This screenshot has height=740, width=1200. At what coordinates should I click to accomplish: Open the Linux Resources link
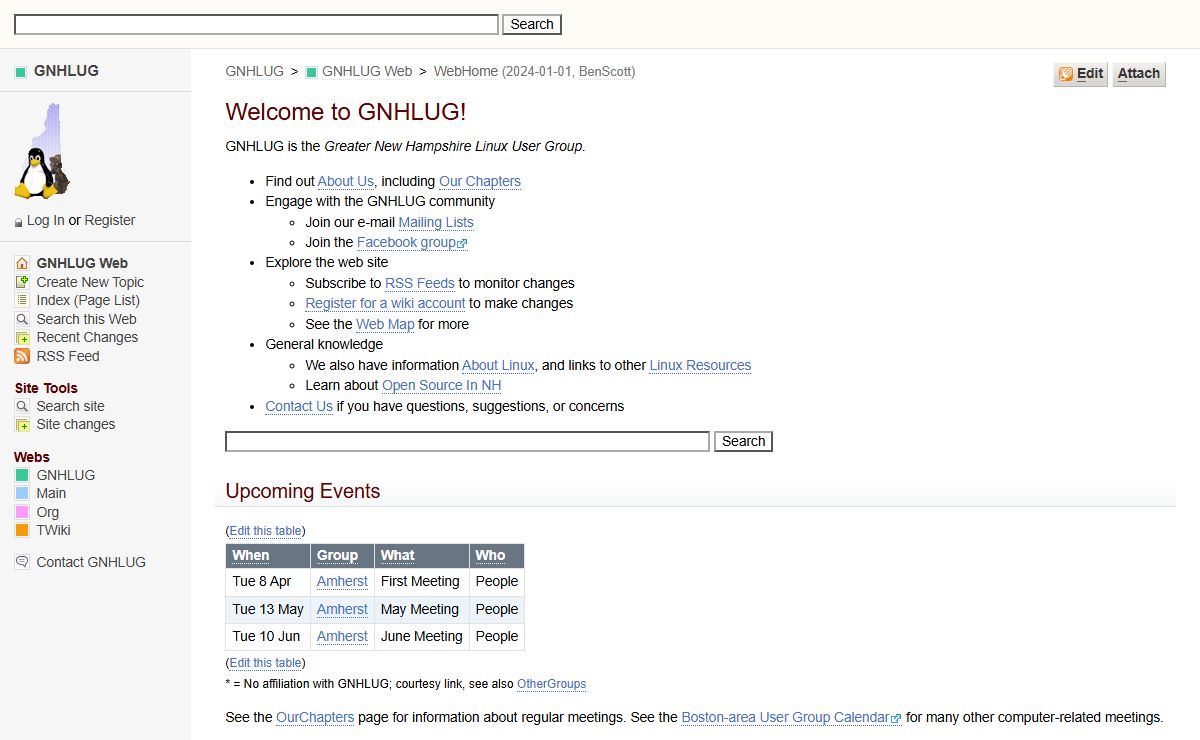pyautogui.click(x=700, y=365)
